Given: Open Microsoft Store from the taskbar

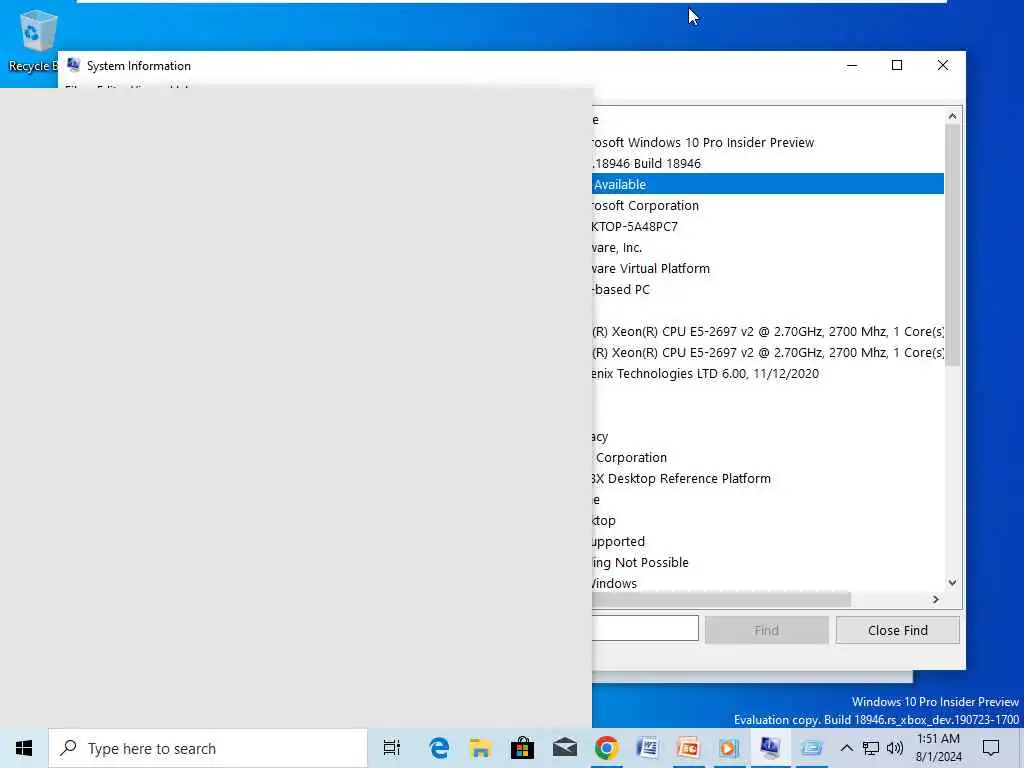Looking at the screenshot, I should point(522,748).
